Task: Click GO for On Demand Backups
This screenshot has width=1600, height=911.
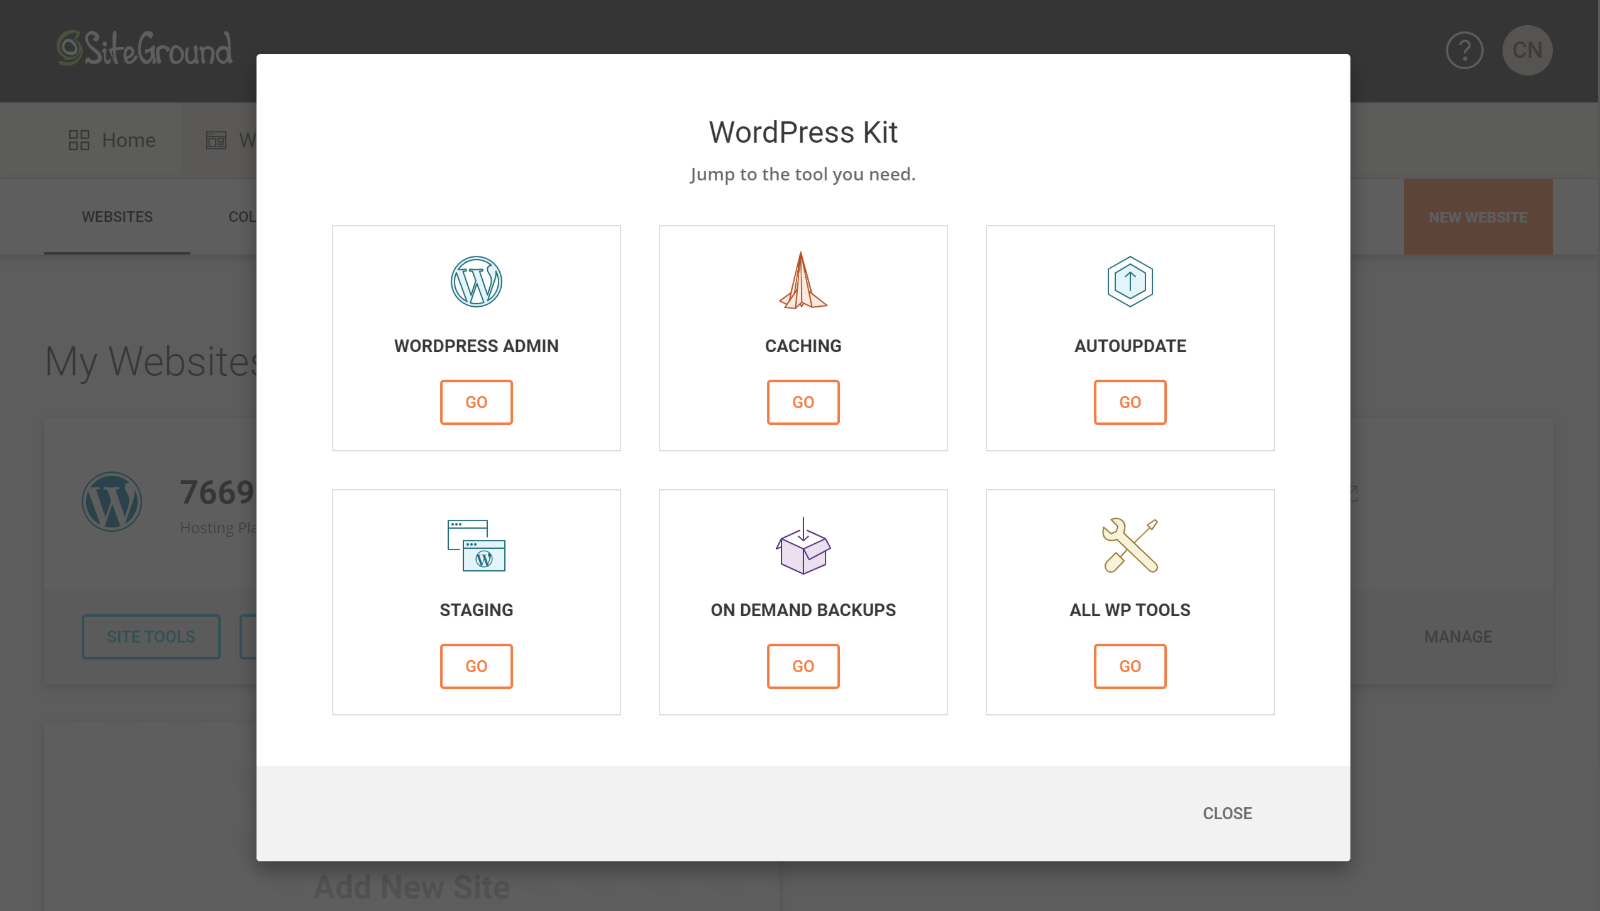Action: [803, 666]
